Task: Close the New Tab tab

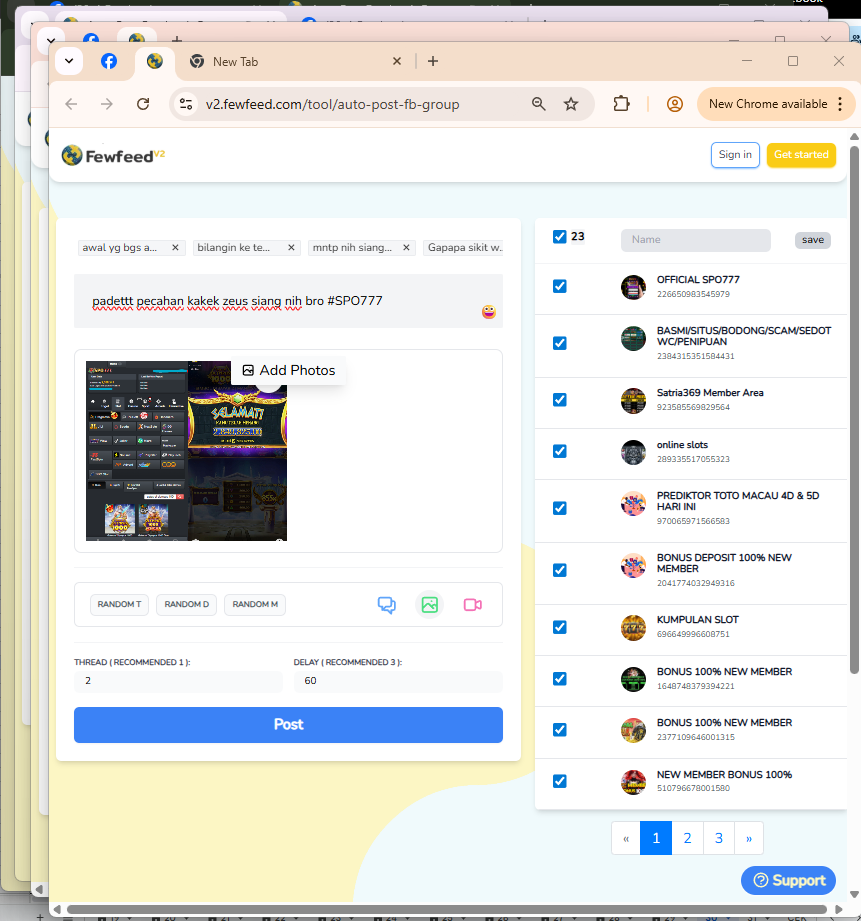Action: (397, 61)
